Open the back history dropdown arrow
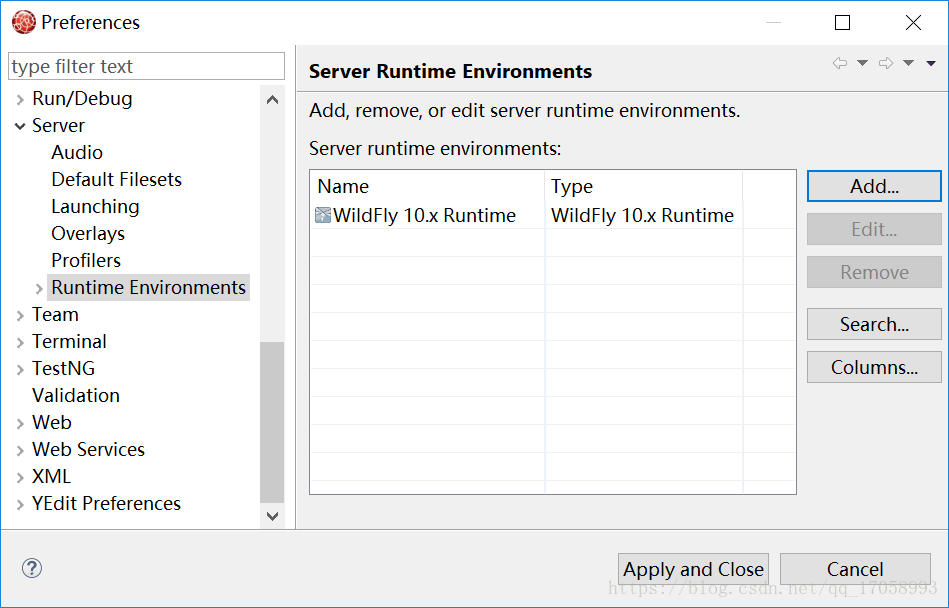 (x=862, y=63)
